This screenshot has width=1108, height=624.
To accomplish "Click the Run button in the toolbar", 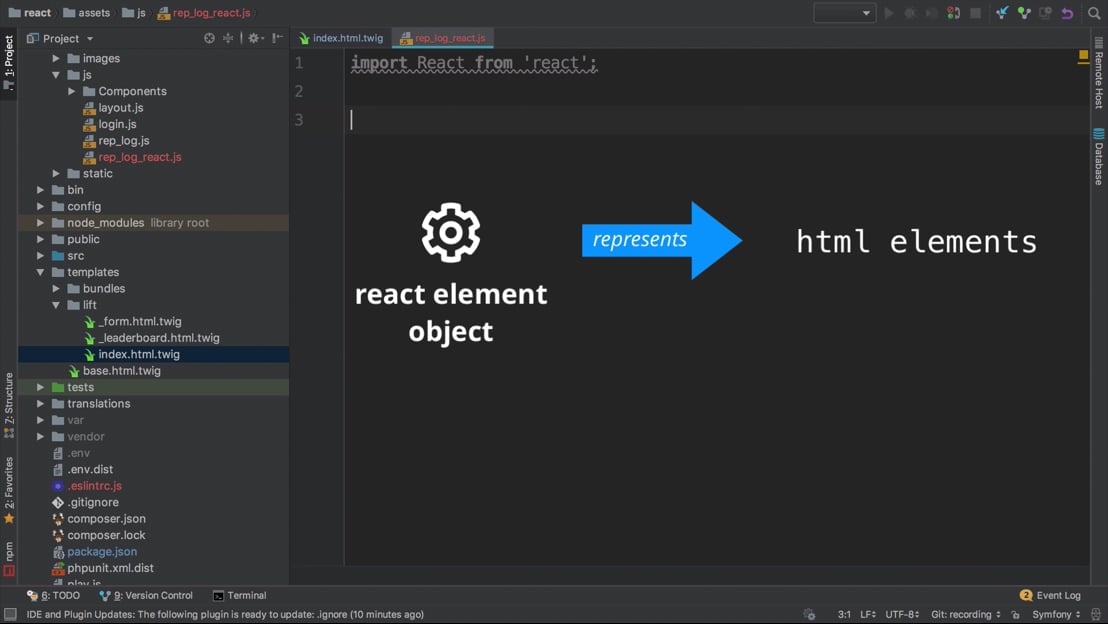I will tap(889, 13).
